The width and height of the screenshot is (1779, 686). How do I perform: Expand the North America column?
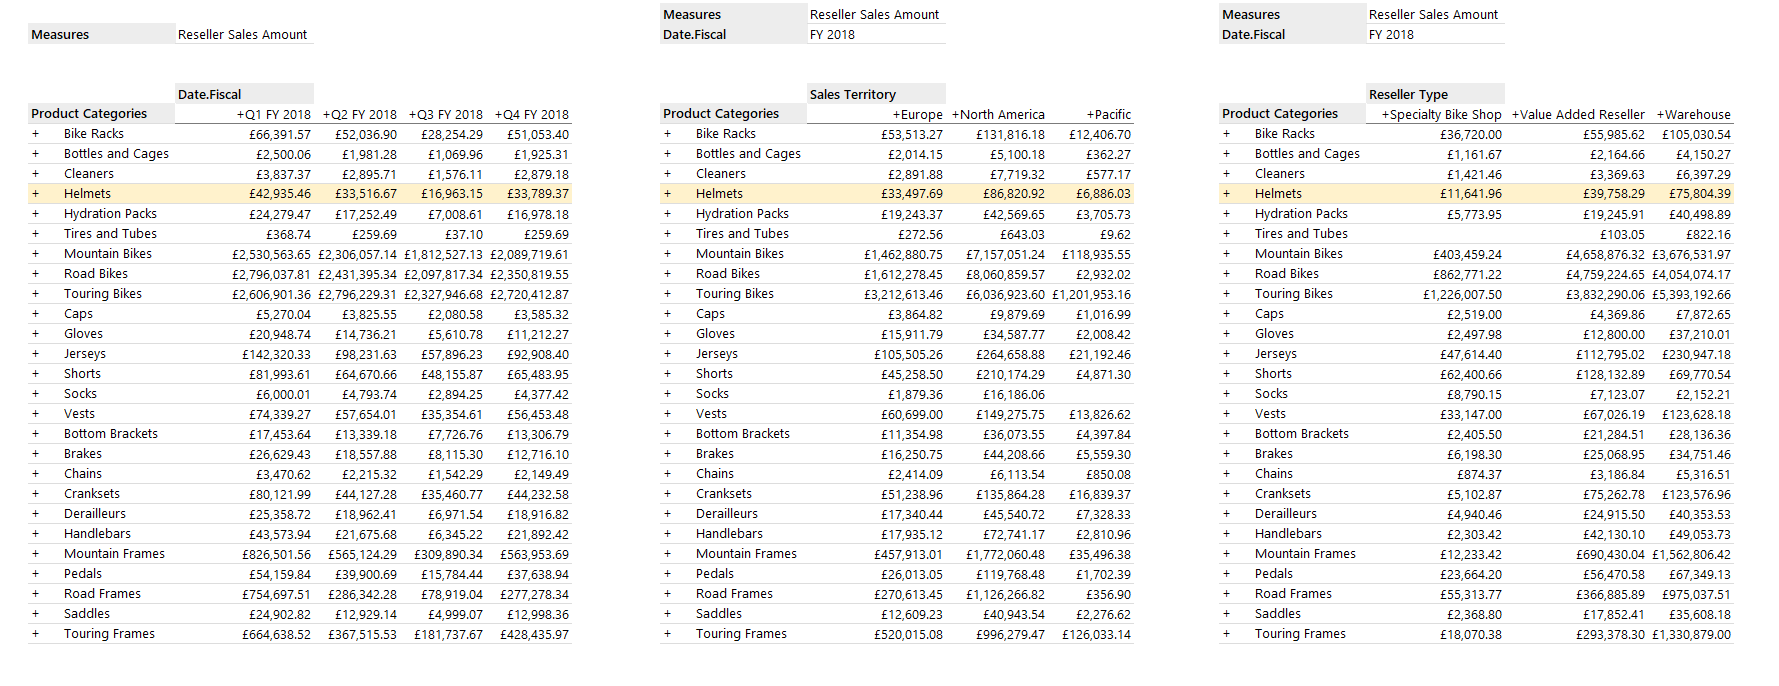pyautogui.click(x=955, y=115)
